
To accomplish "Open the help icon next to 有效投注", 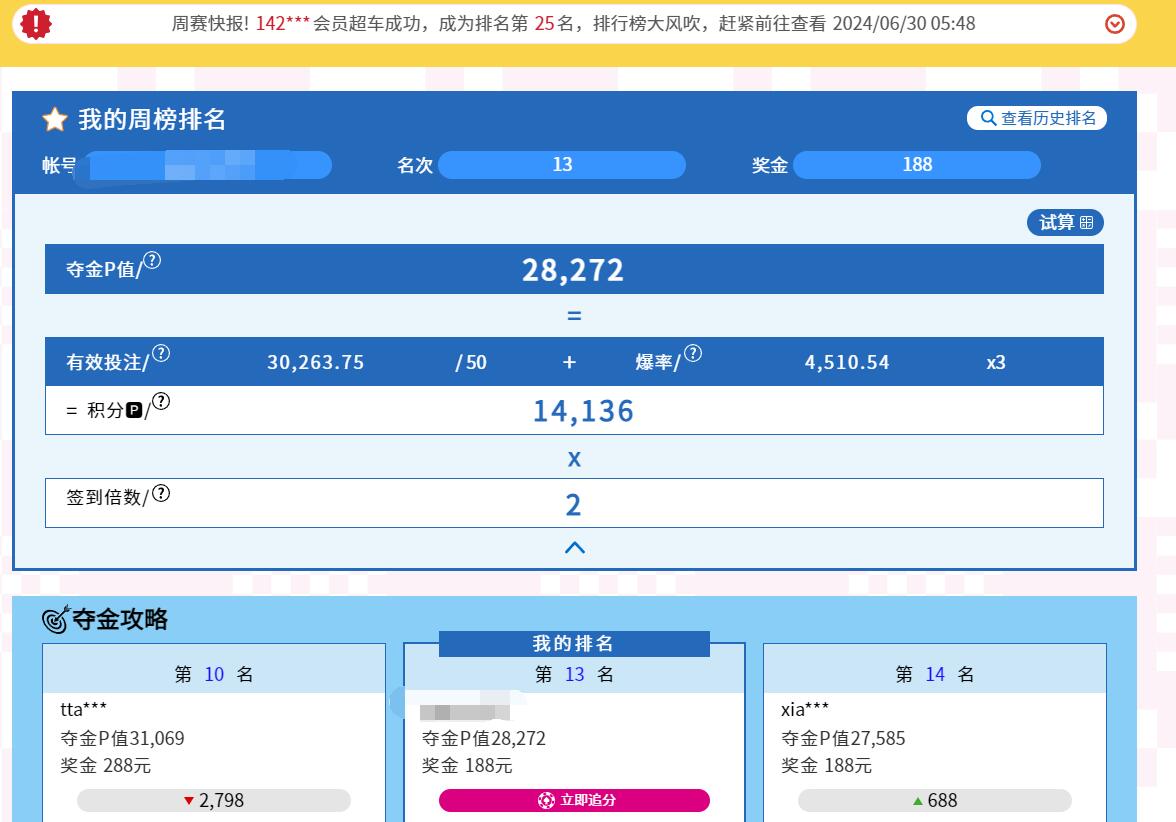I will point(162,355).
